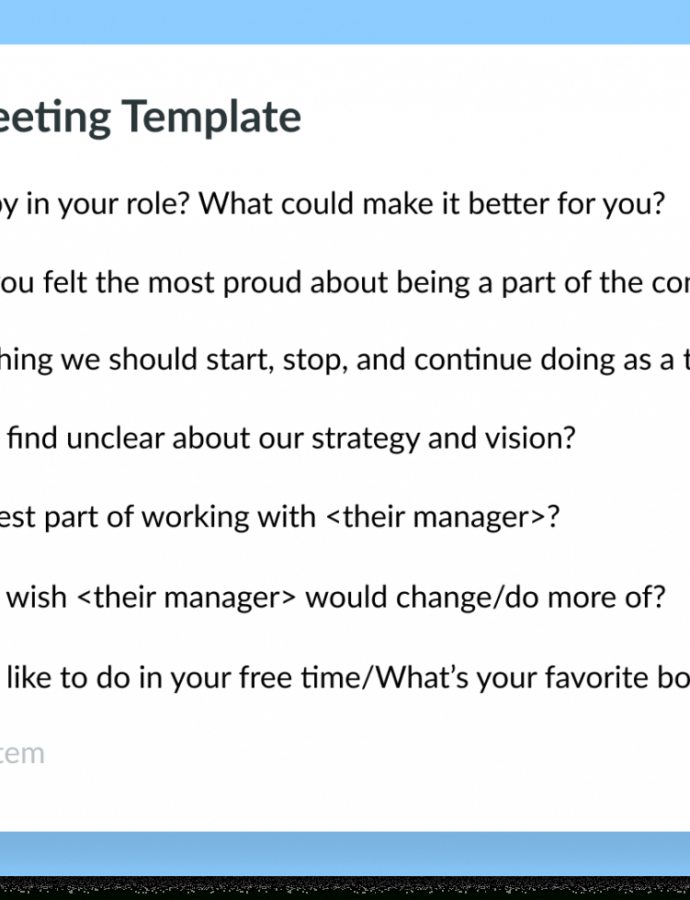Click the greyed-out new item placeholder field

(x=22, y=754)
